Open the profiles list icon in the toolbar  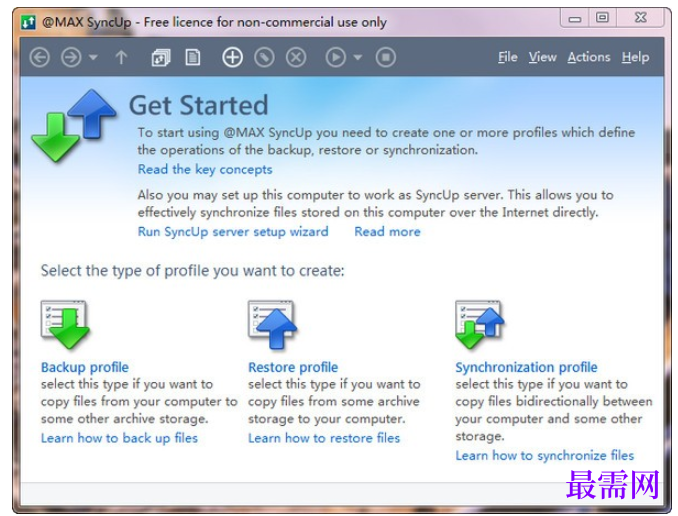[x=160, y=58]
